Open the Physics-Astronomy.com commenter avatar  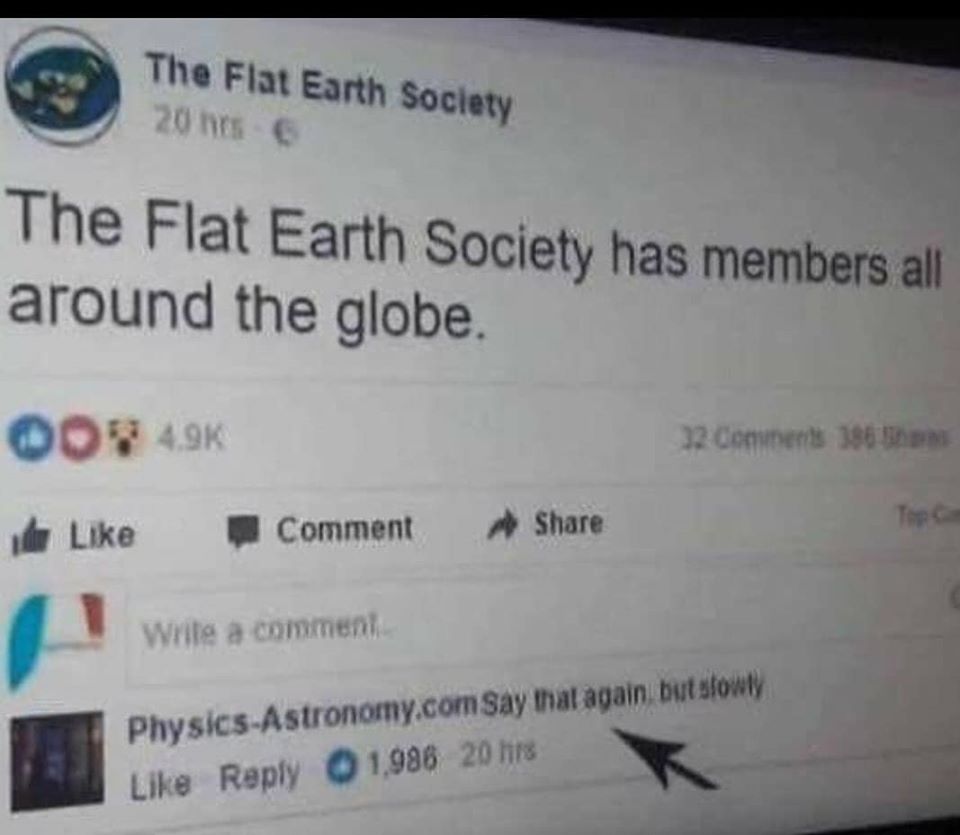pos(58,761)
